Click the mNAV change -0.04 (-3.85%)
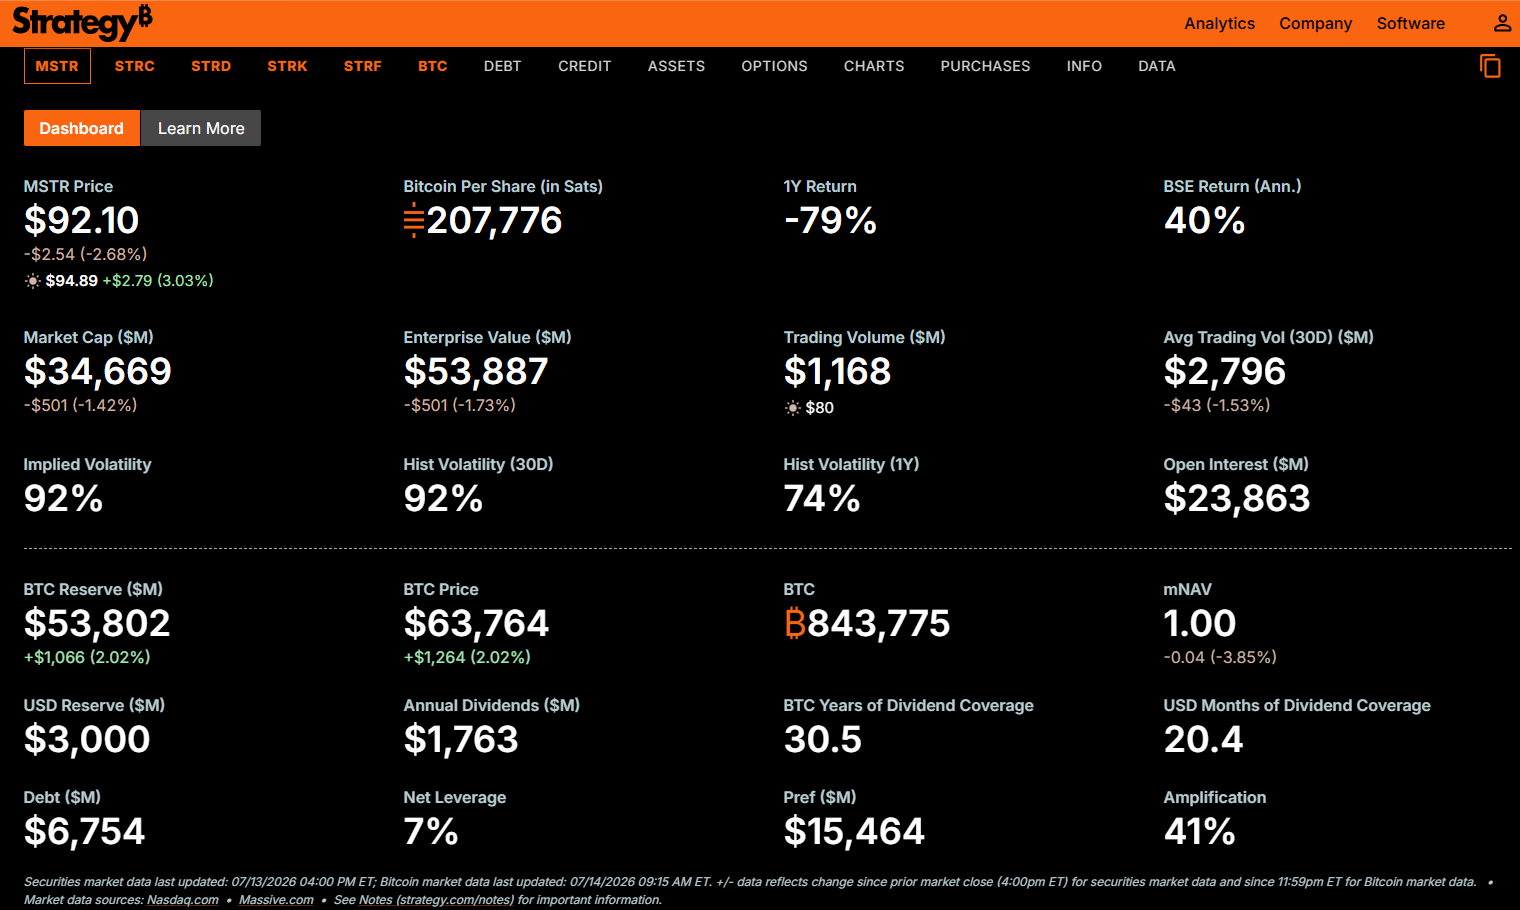Screen dimensions: 1520x910 pos(1220,657)
